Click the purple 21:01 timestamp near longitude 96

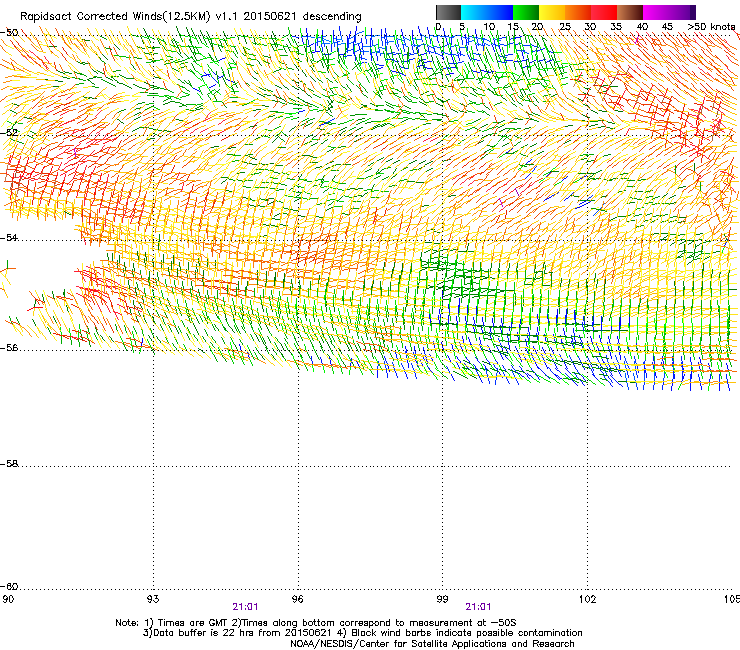click(245, 607)
